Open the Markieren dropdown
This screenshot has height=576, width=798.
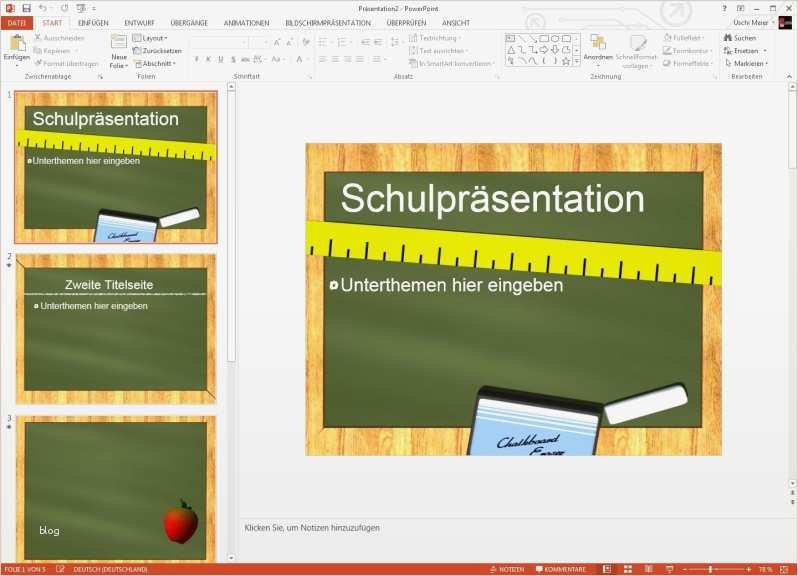click(746, 64)
